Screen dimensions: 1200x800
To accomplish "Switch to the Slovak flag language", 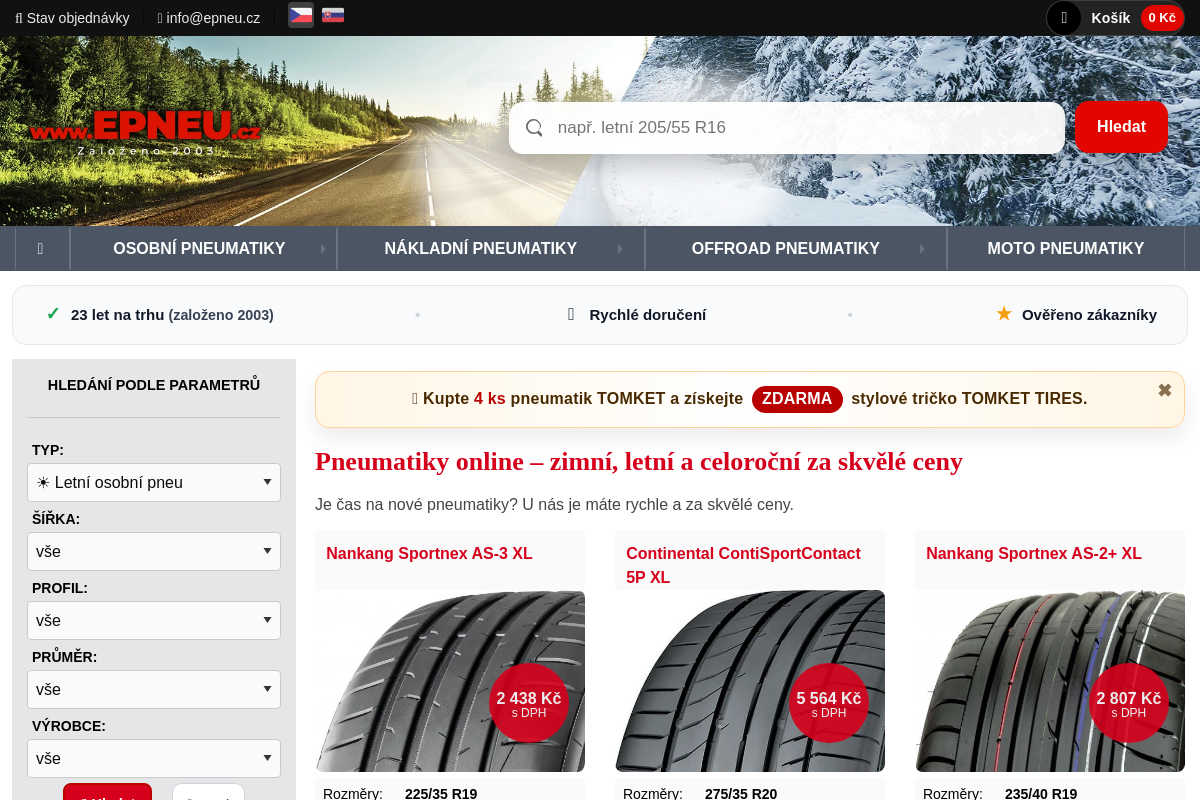I will pos(333,15).
